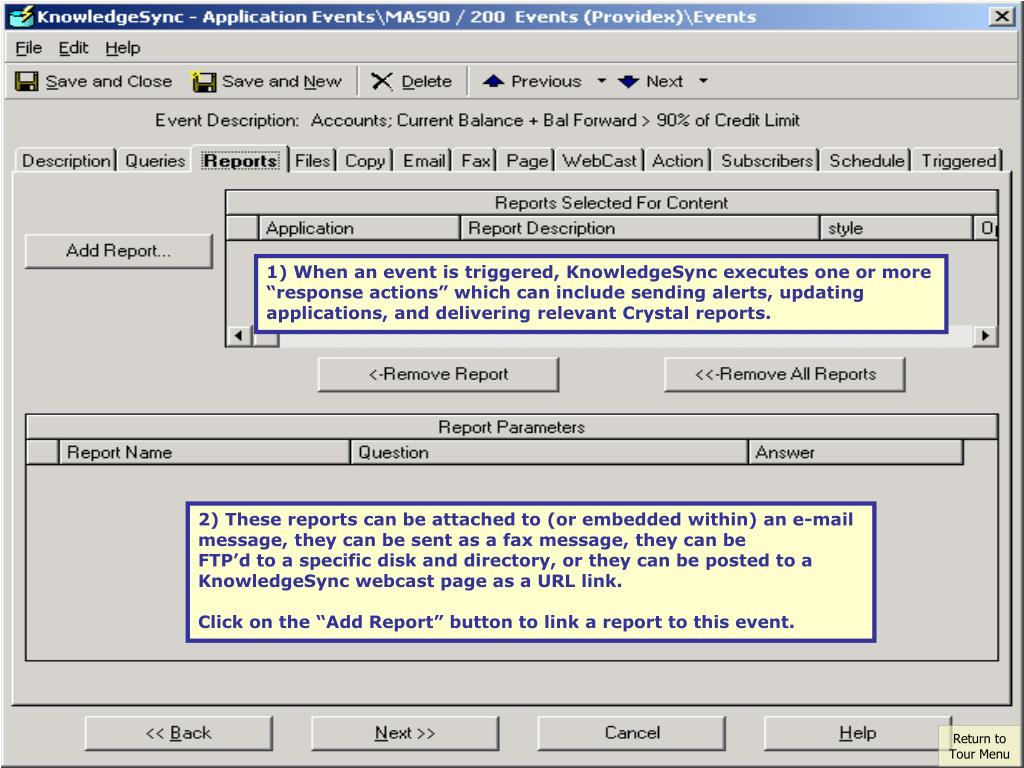Click Save and Close toolbar label
1024x768 pixels.
(x=109, y=82)
